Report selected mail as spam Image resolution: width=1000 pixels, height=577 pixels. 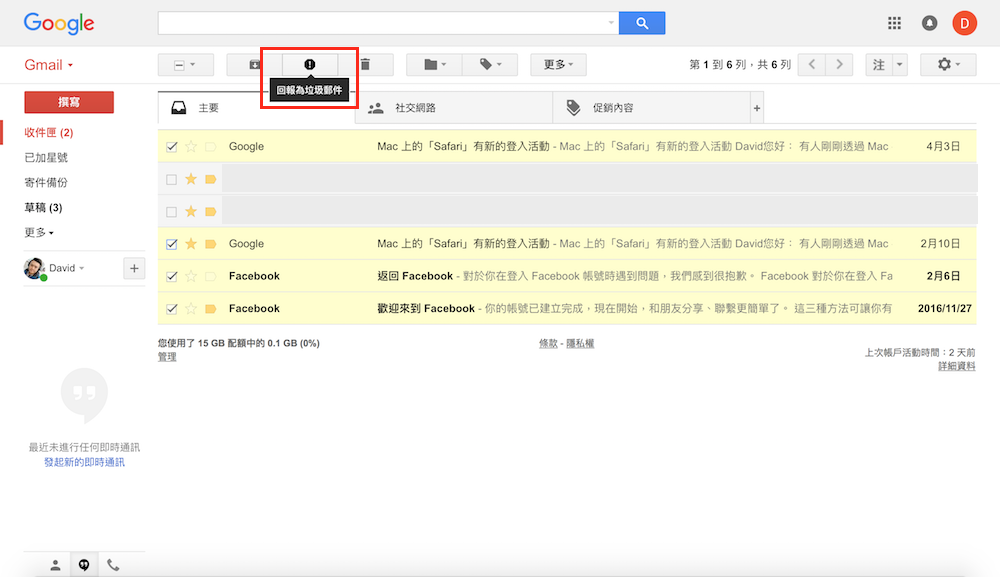[310, 64]
